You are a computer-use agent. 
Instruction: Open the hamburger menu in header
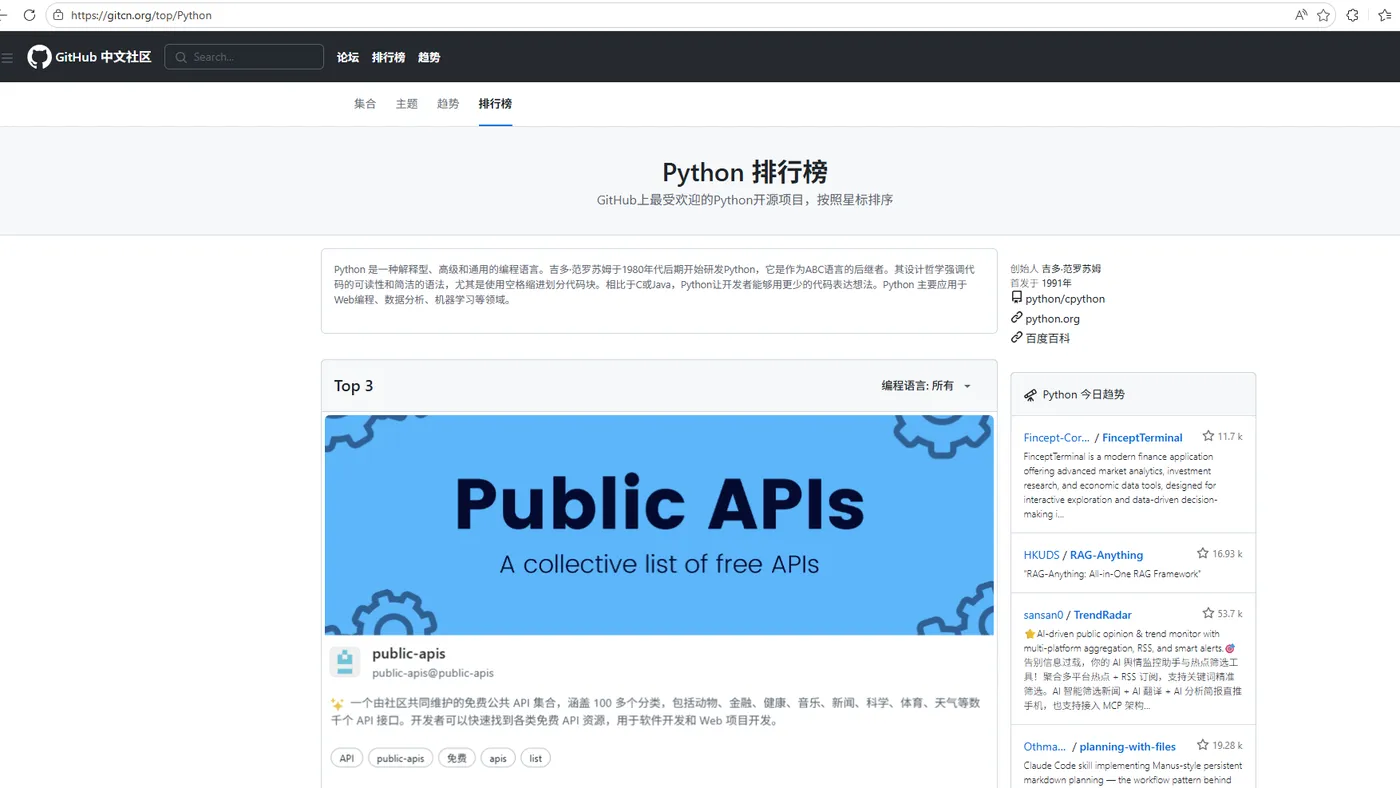point(7,58)
